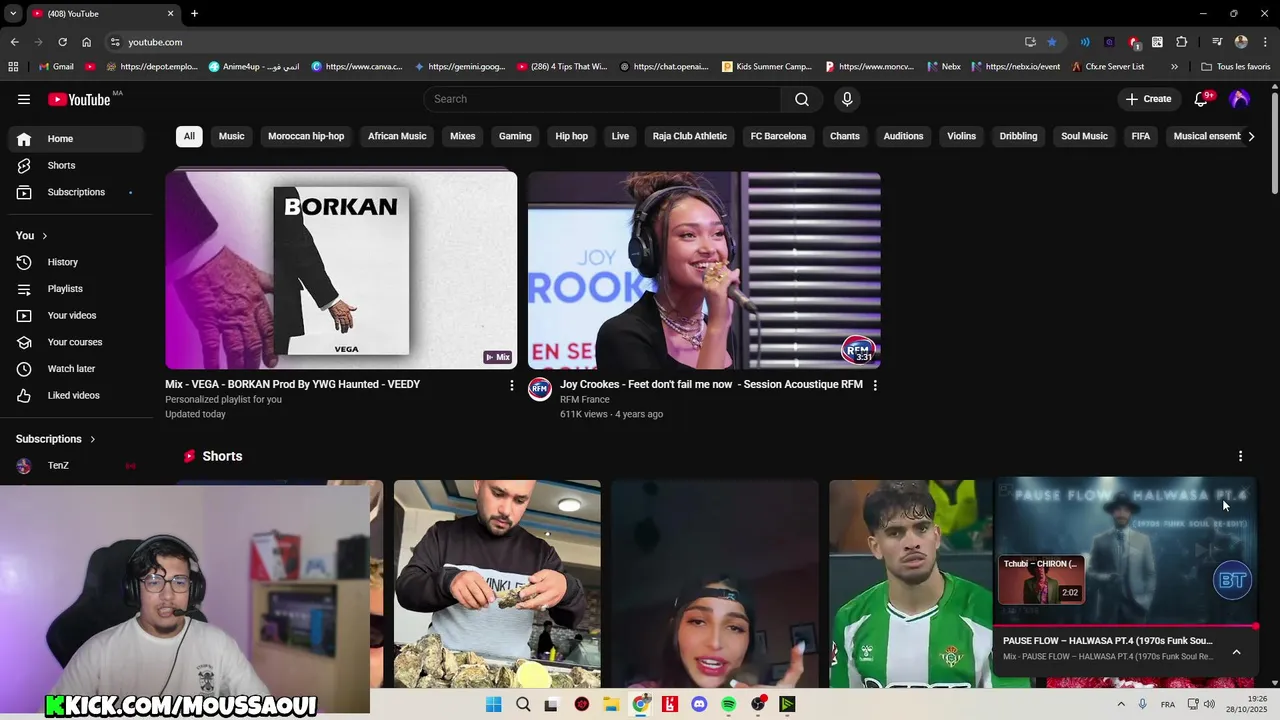Select the FC Barcelona filter chip

778,136
